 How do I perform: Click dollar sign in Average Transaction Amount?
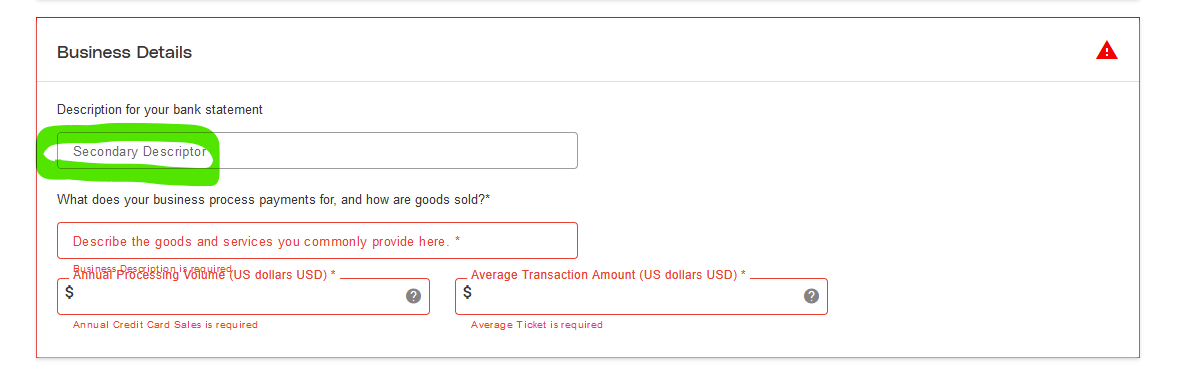(x=467, y=292)
